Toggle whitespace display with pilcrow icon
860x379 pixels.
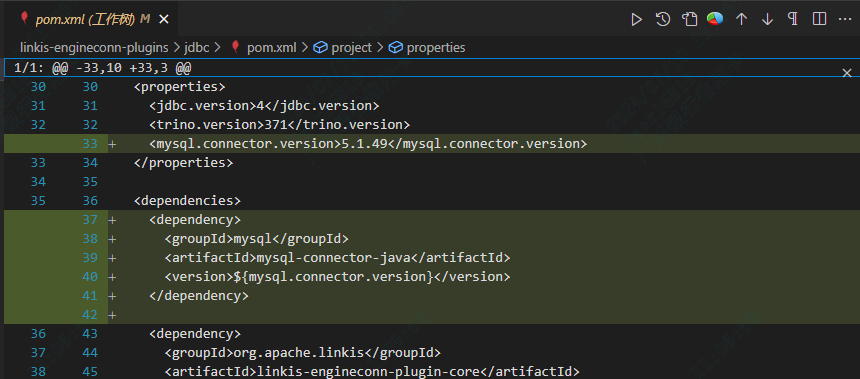(x=793, y=19)
